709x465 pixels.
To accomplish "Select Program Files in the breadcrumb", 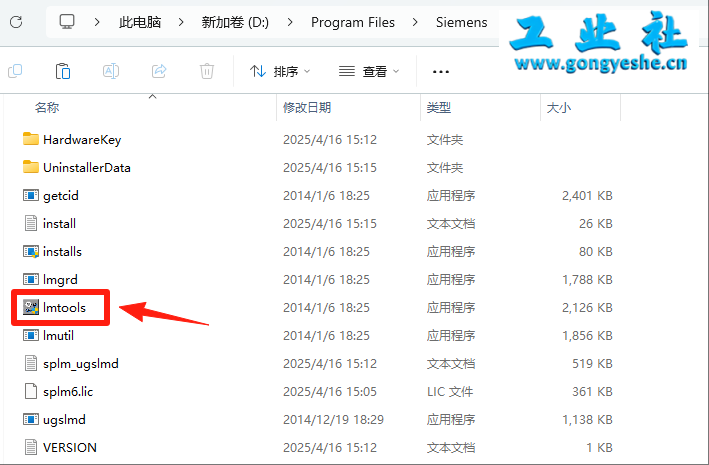I will [x=353, y=22].
